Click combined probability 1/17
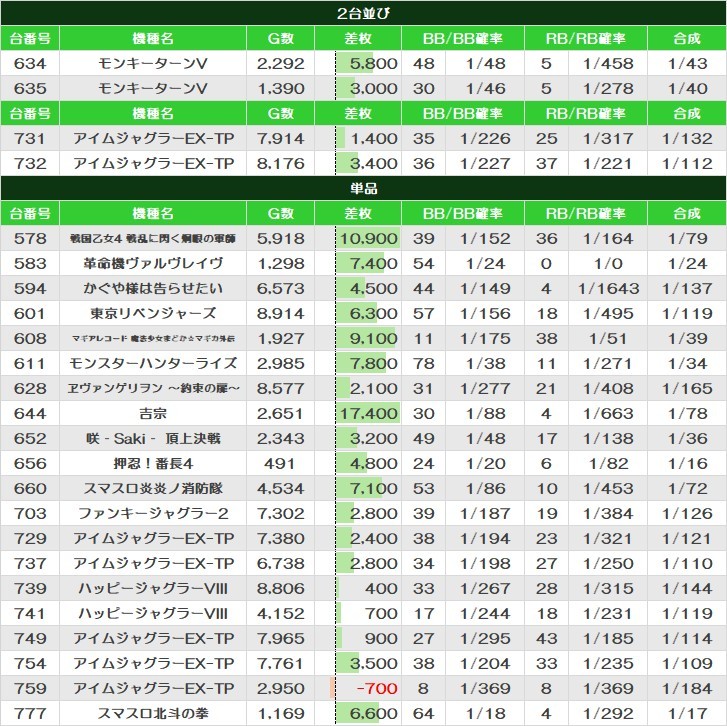727x726 pixels. pyautogui.click(x=688, y=713)
